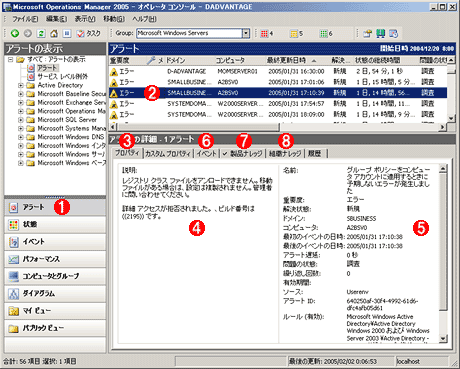The image size is (460, 369).
Task: Click the 状態 colored grid icon
Action: click(x=13, y=225)
